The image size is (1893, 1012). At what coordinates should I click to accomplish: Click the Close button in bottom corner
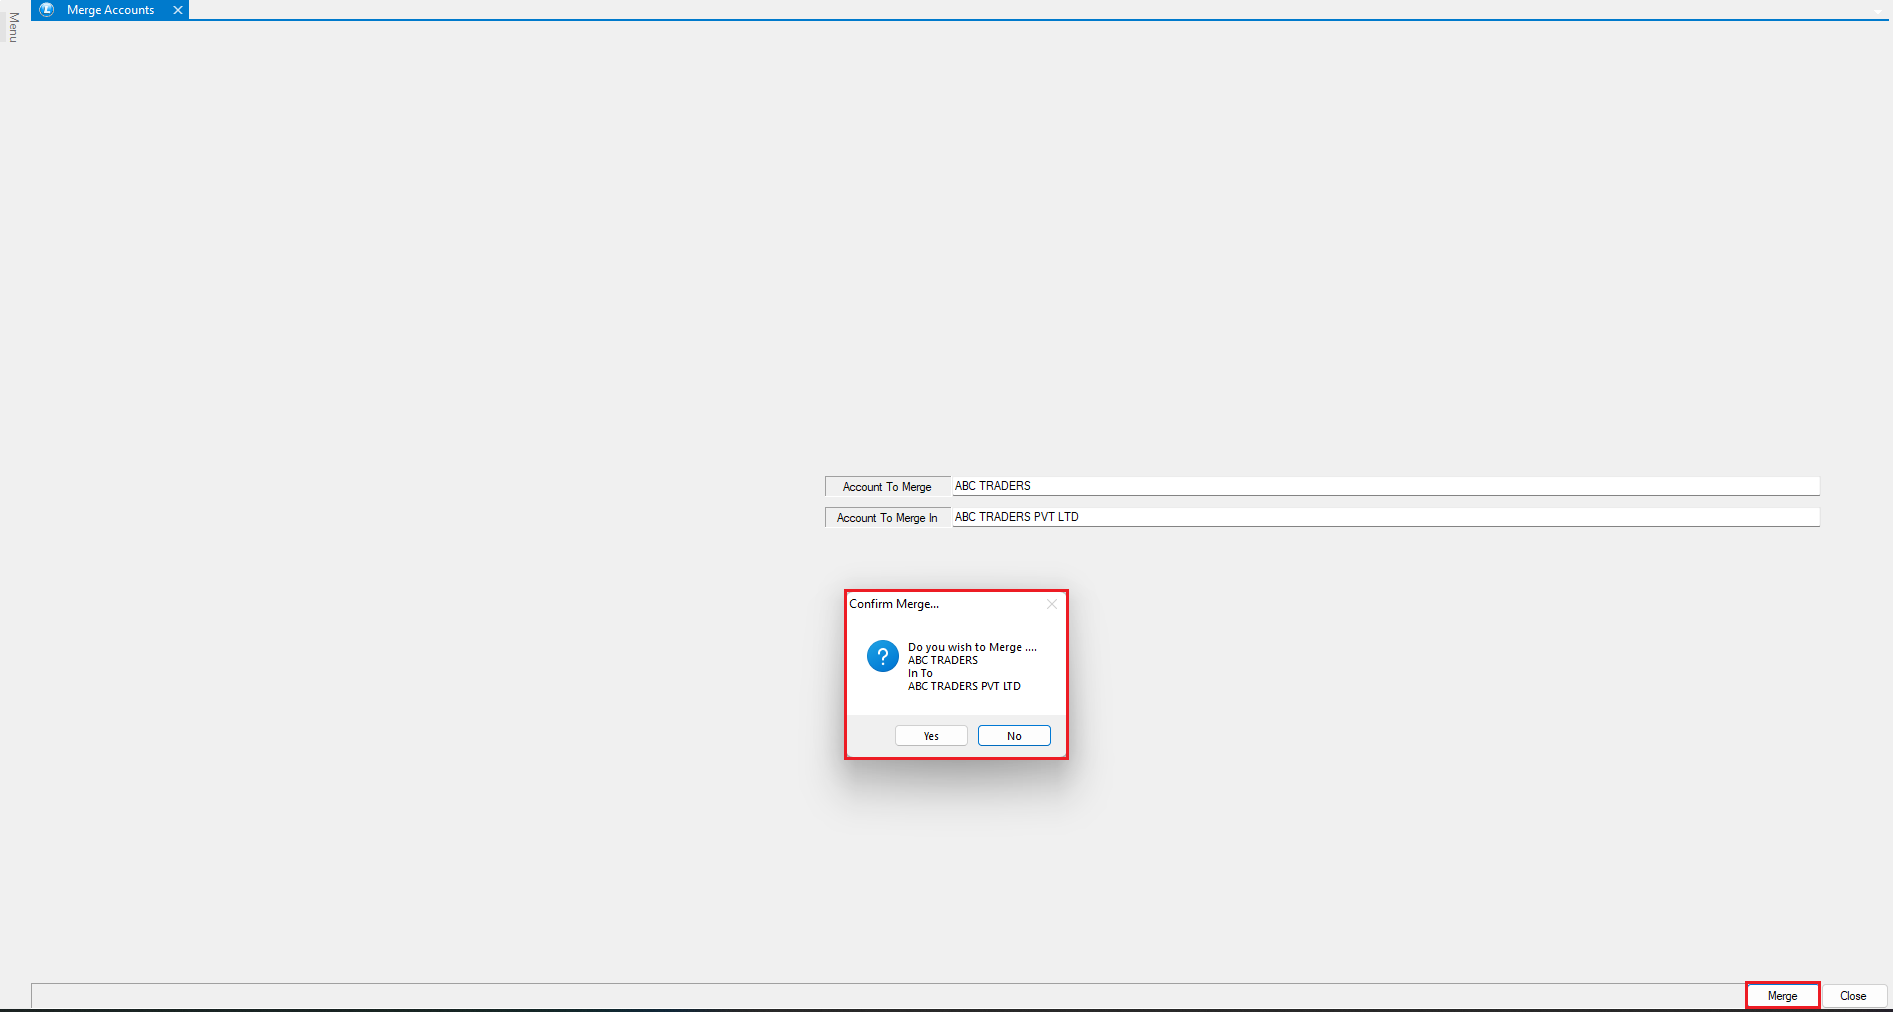1853,996
